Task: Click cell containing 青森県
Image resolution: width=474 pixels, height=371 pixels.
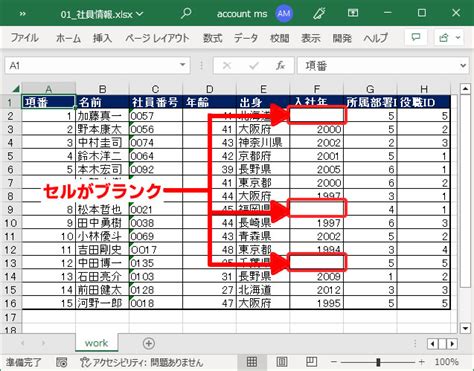Action: coord(263,236)
